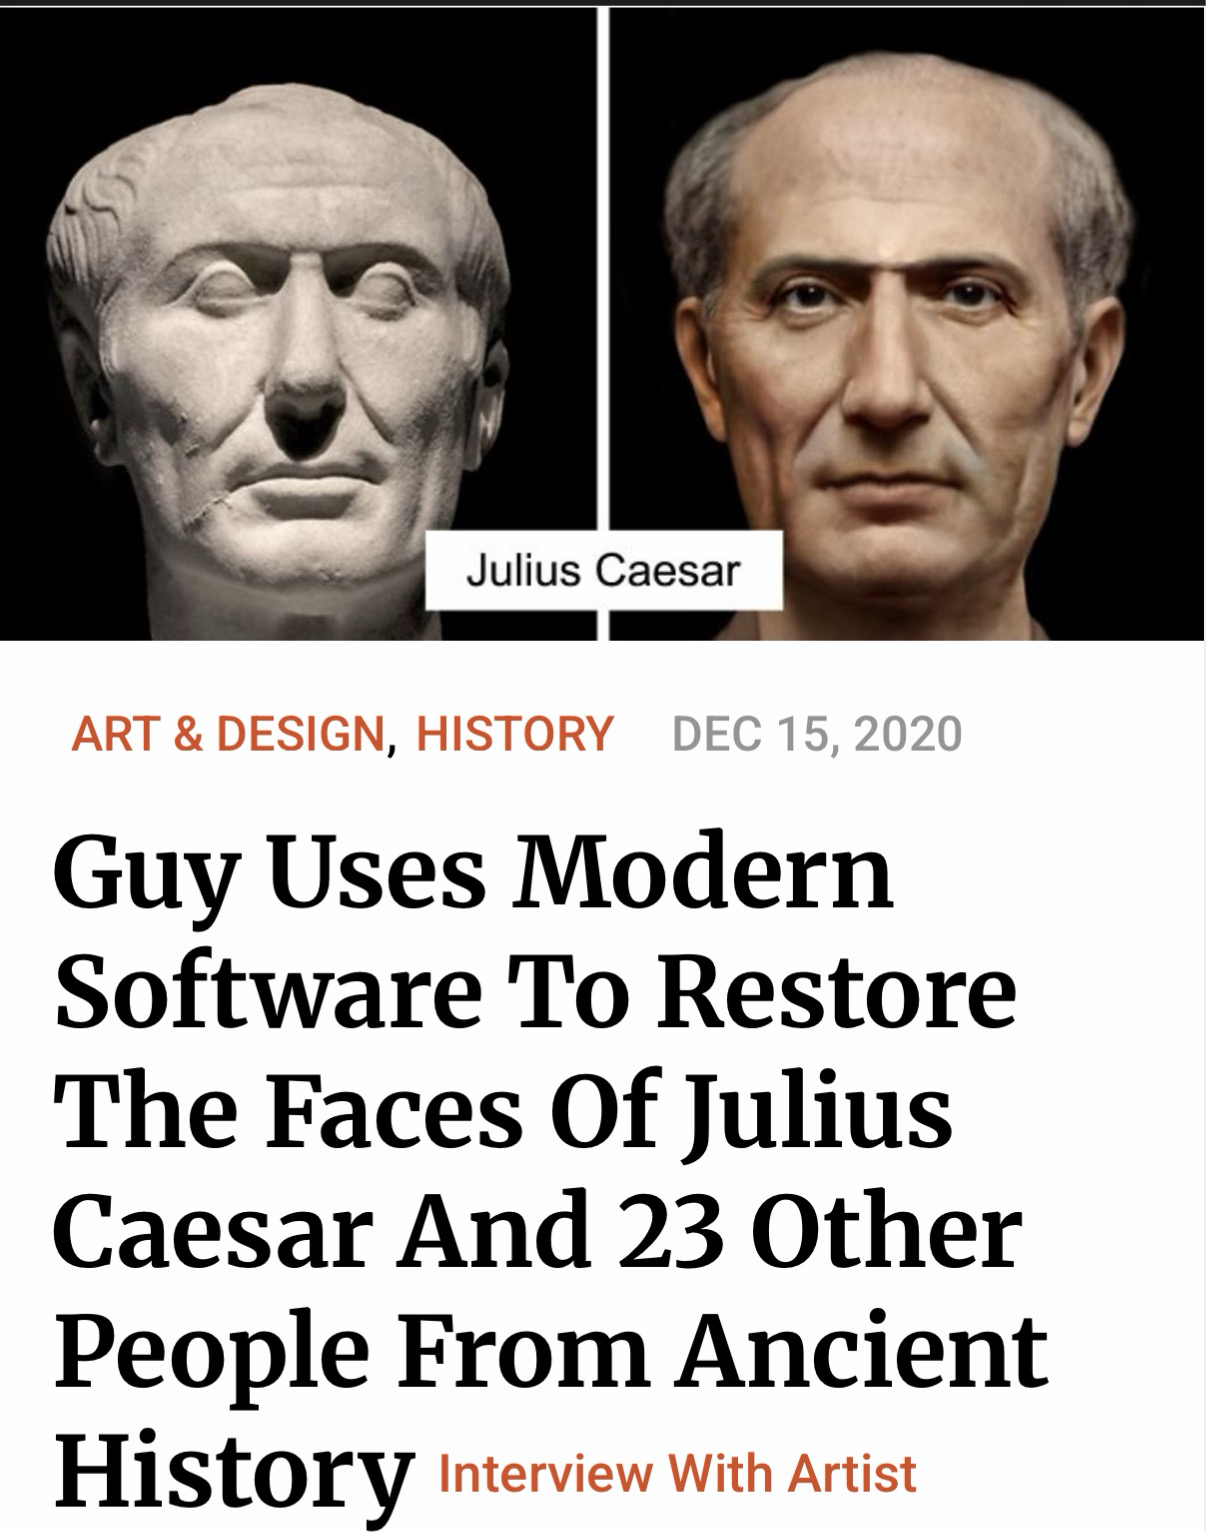This screenshot has height=1532, width=1206.
Task: Select the Interview With Artist tag
Action: click(x=678, y=1473)
